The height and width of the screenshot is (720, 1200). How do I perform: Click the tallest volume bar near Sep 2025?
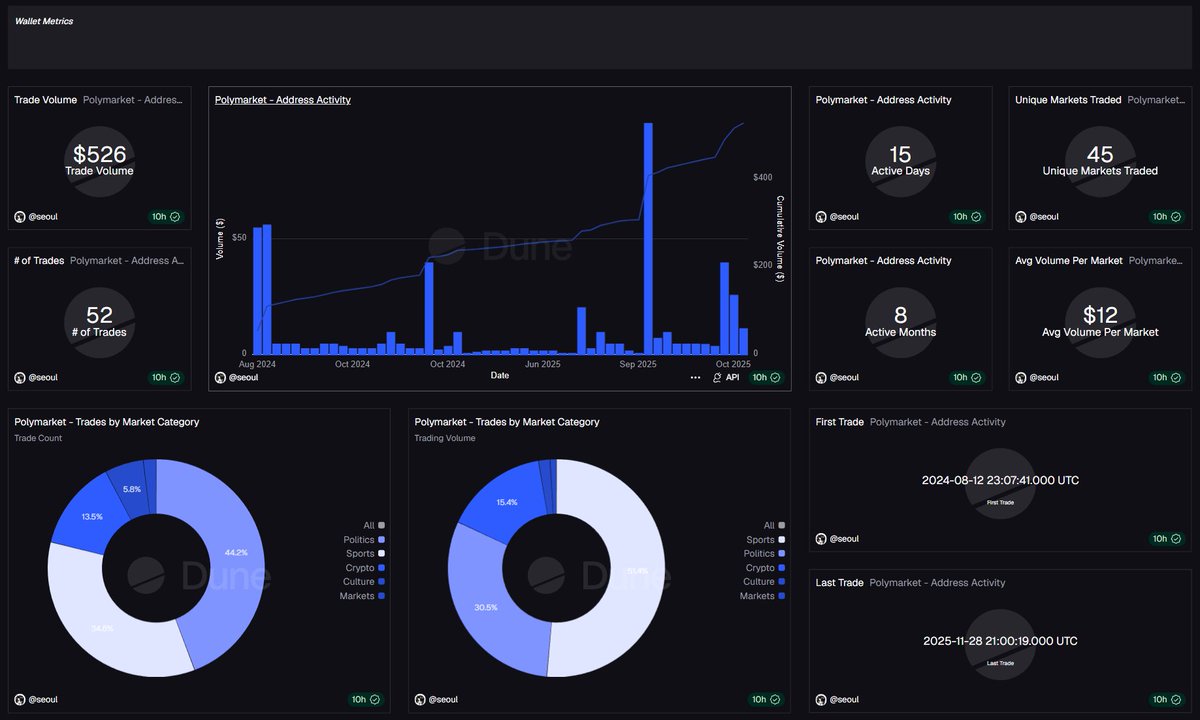click(x=648, y=238)
